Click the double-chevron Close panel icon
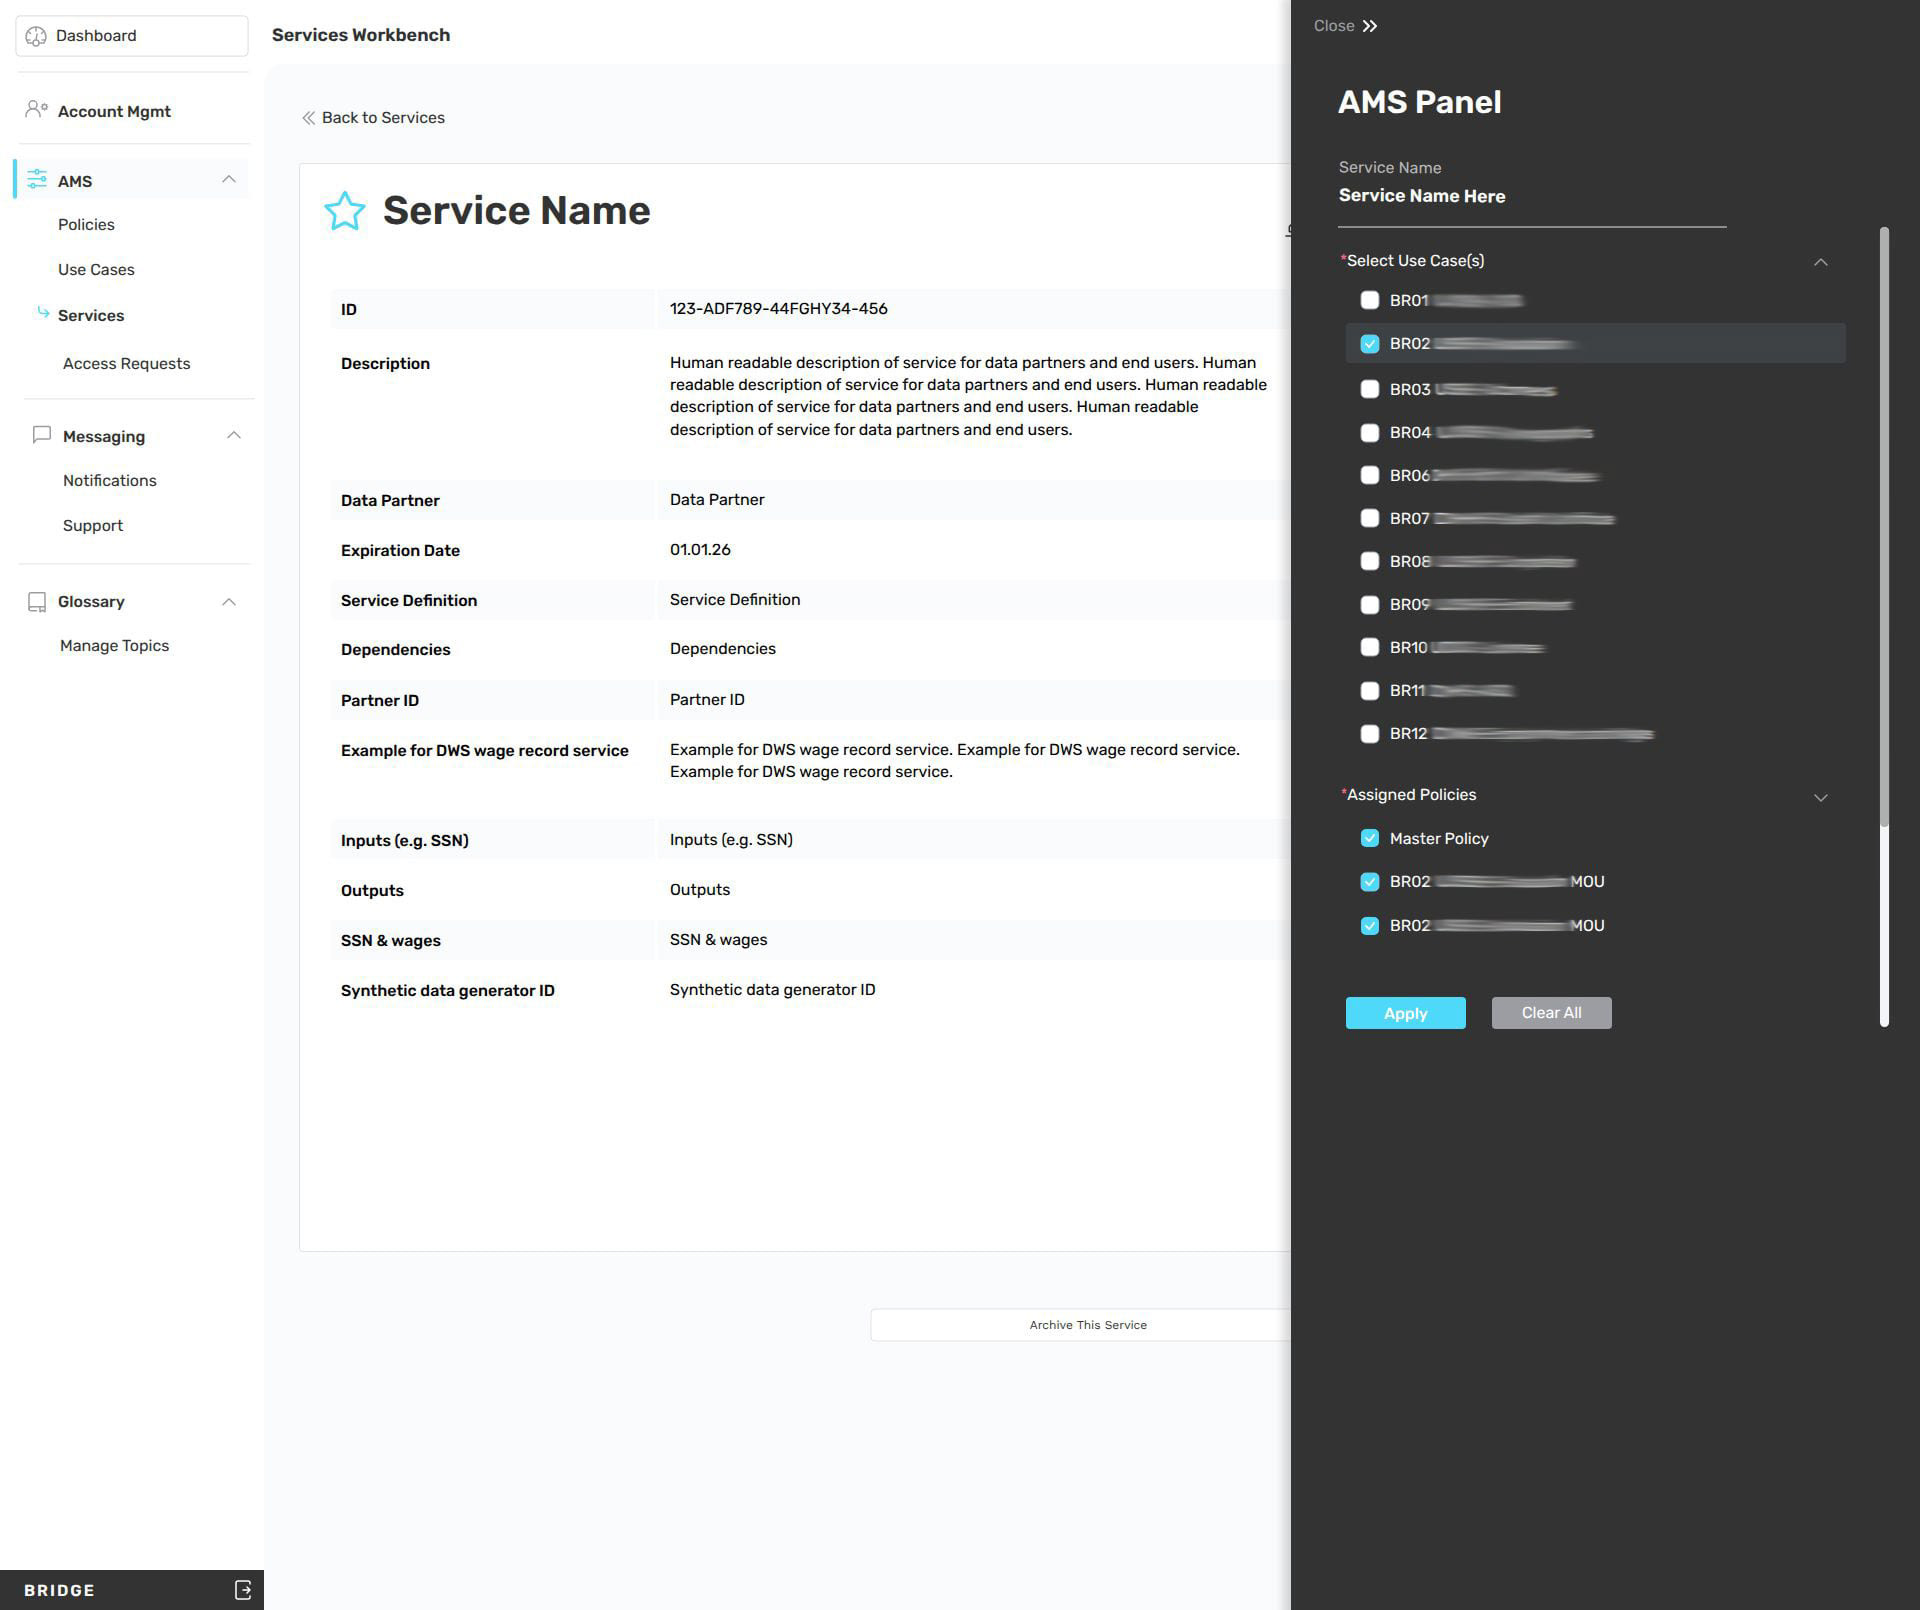 click(1370, 26)
